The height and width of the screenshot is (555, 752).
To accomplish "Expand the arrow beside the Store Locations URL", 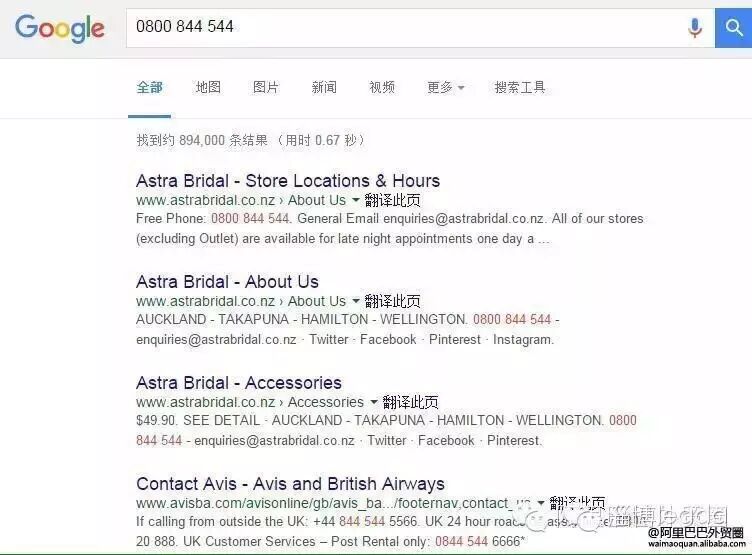I will 355,200.
